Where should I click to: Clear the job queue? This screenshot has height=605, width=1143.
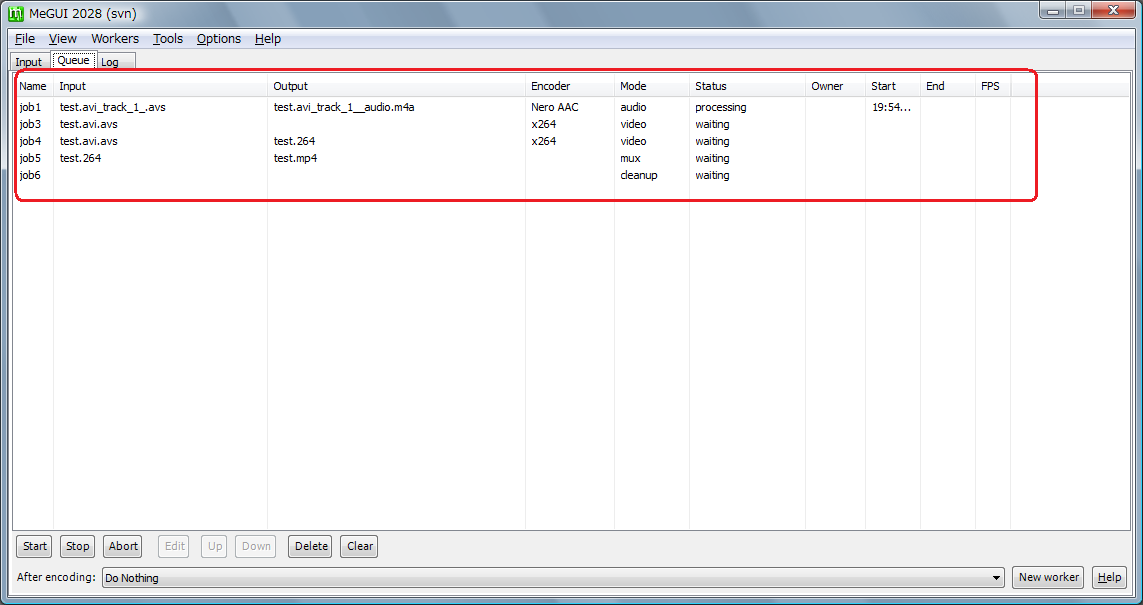(x=360, y=546)
